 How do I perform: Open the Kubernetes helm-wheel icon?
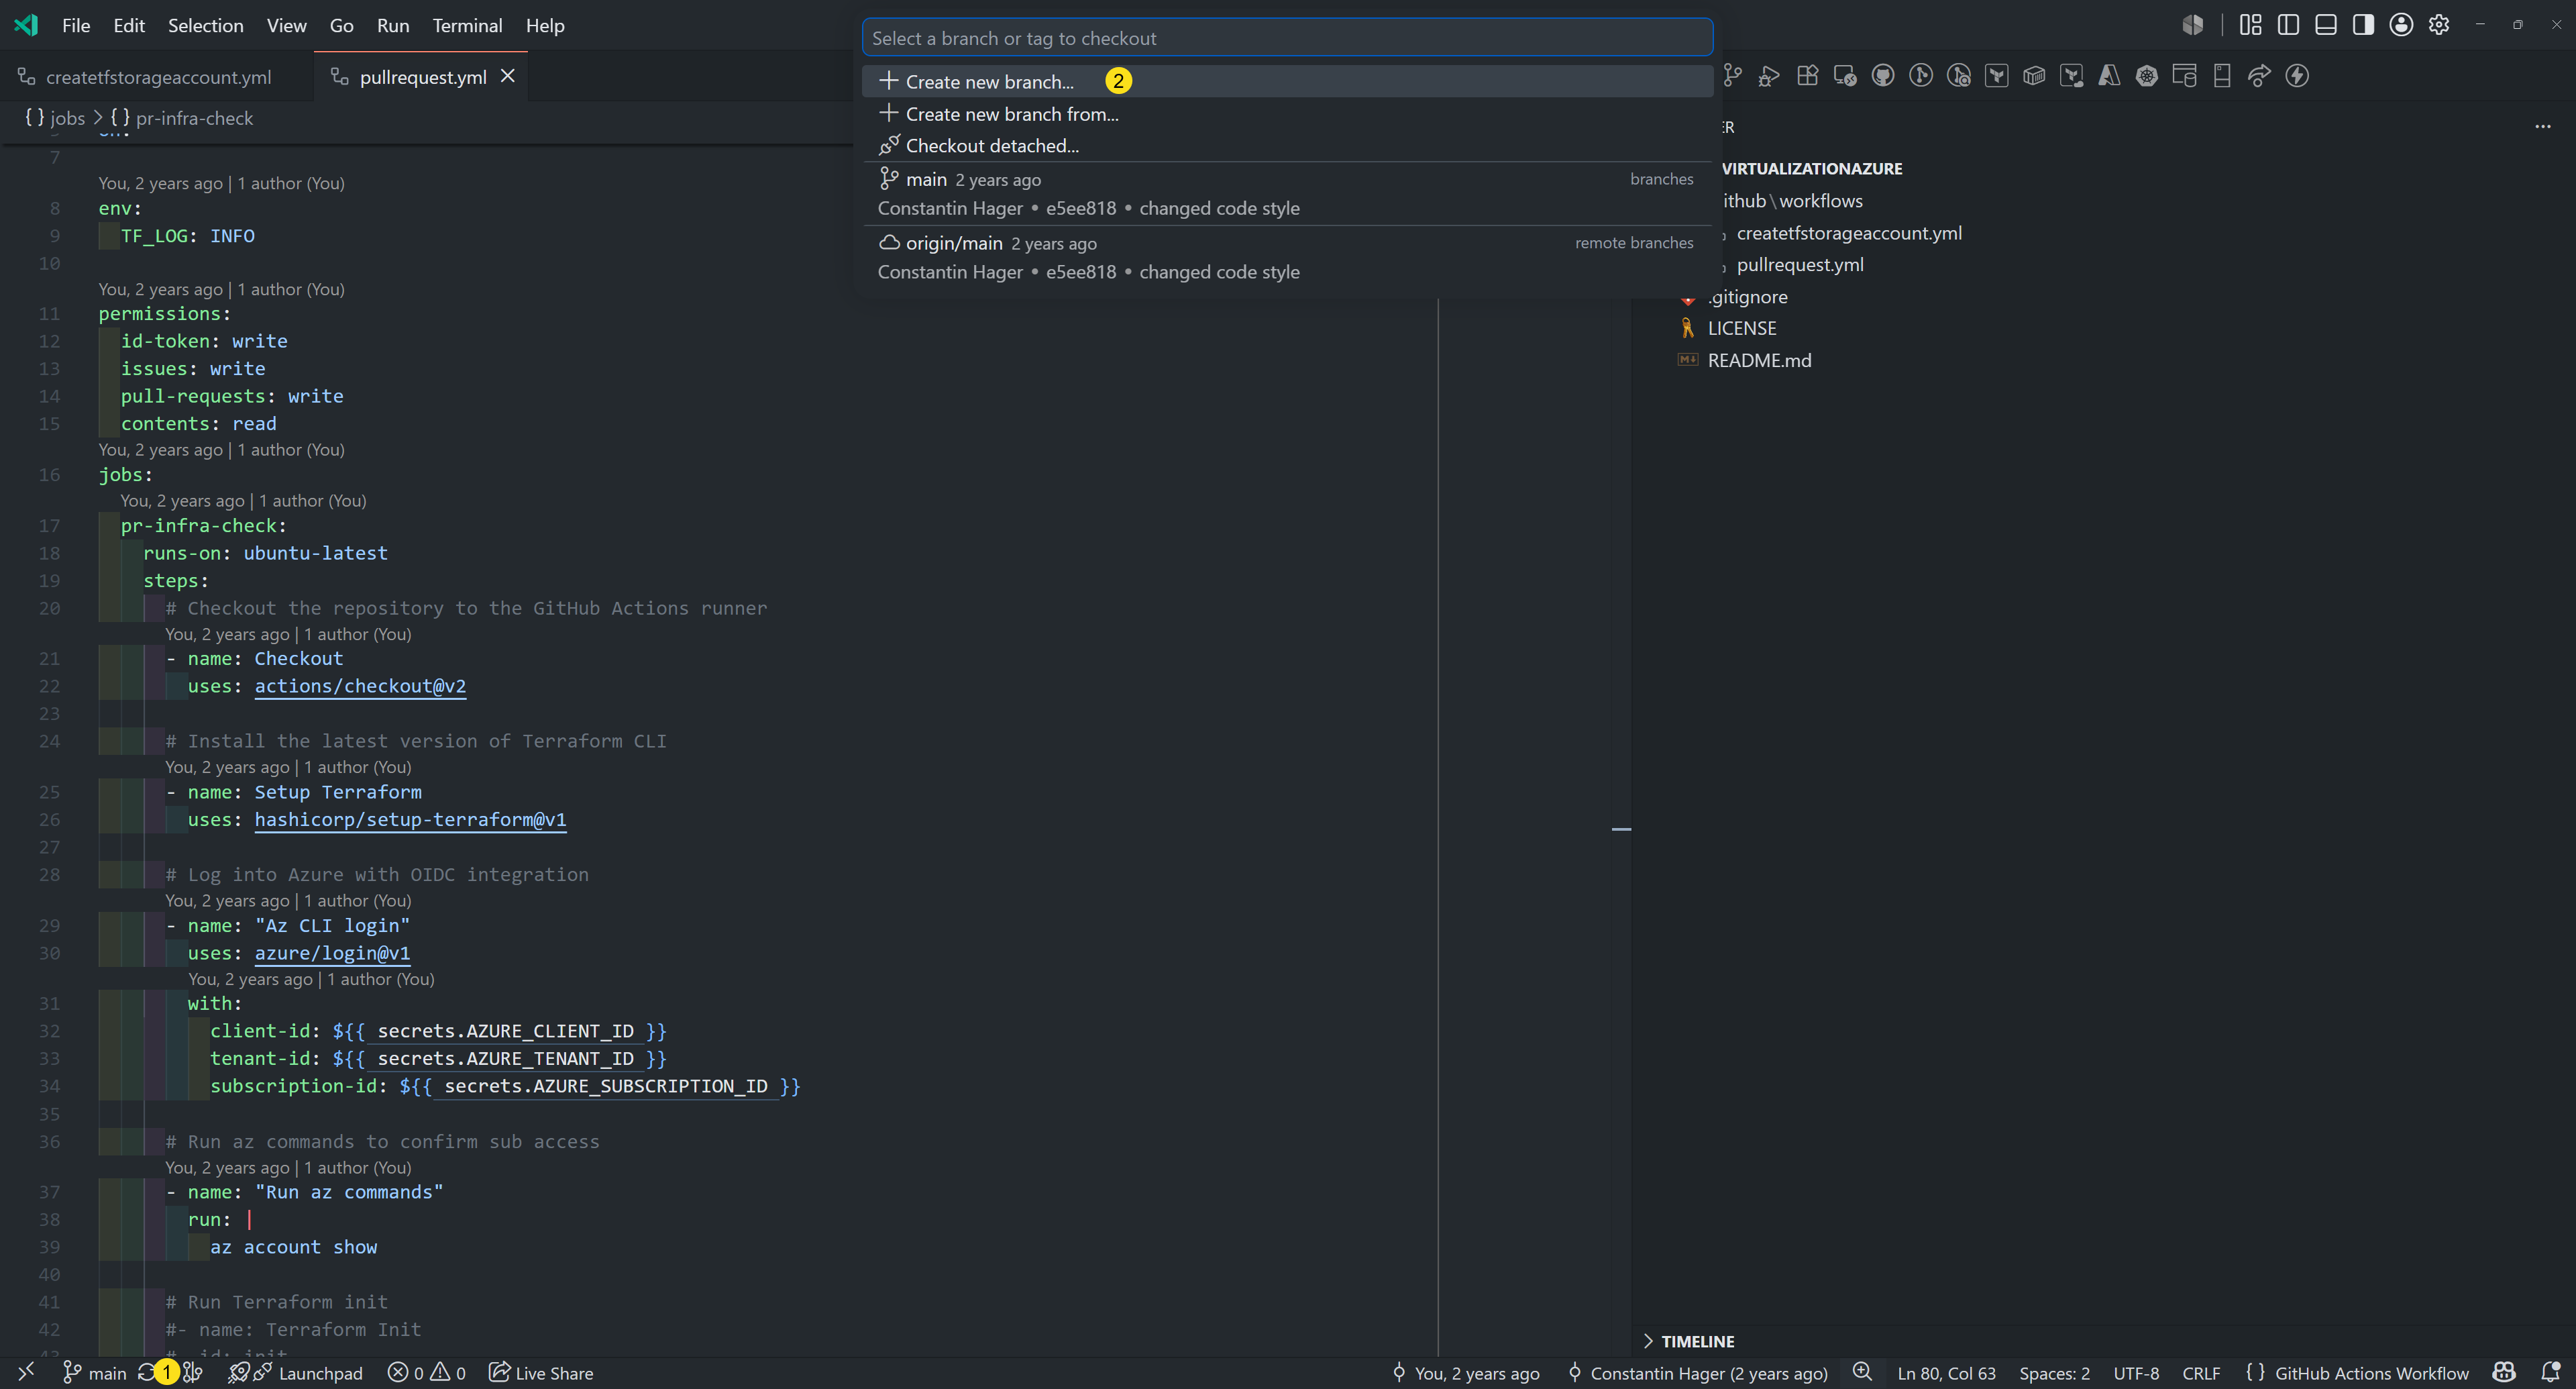pos(2147,76)
